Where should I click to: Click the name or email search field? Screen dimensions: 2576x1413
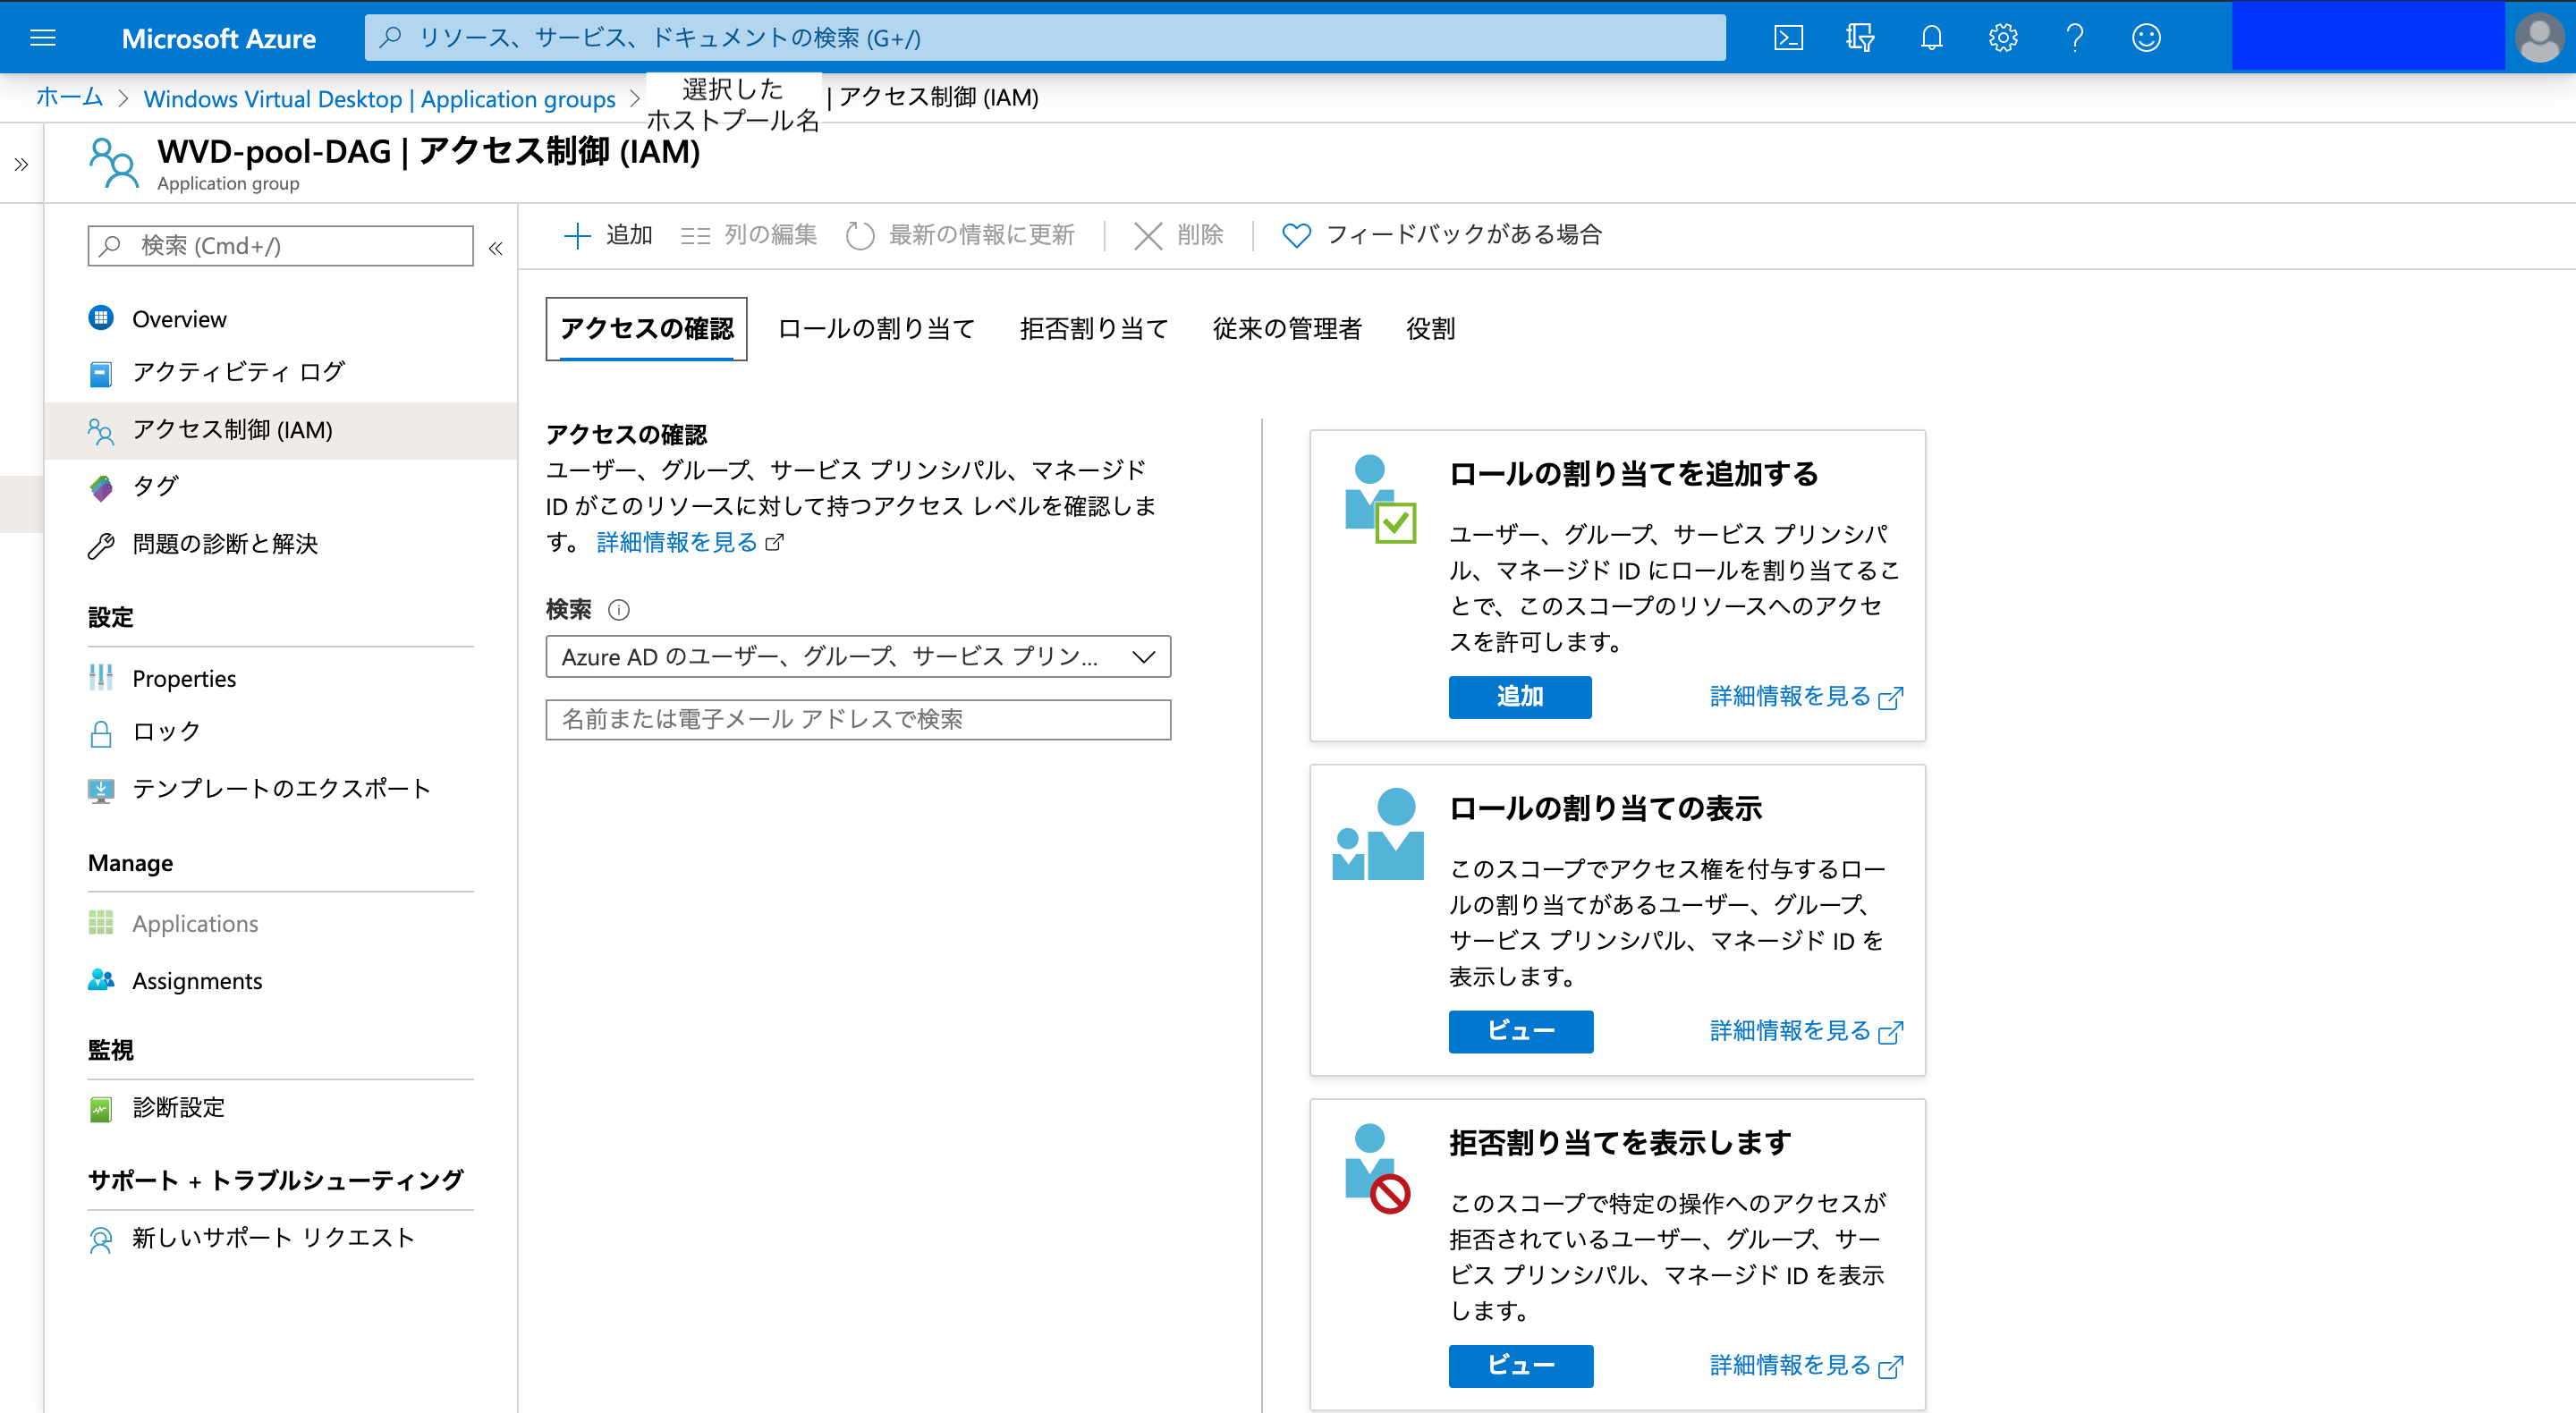point(857,720)
